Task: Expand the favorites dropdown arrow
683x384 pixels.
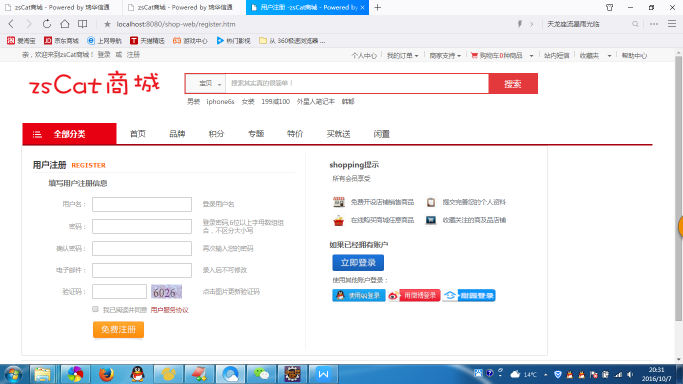Action: 609,56
